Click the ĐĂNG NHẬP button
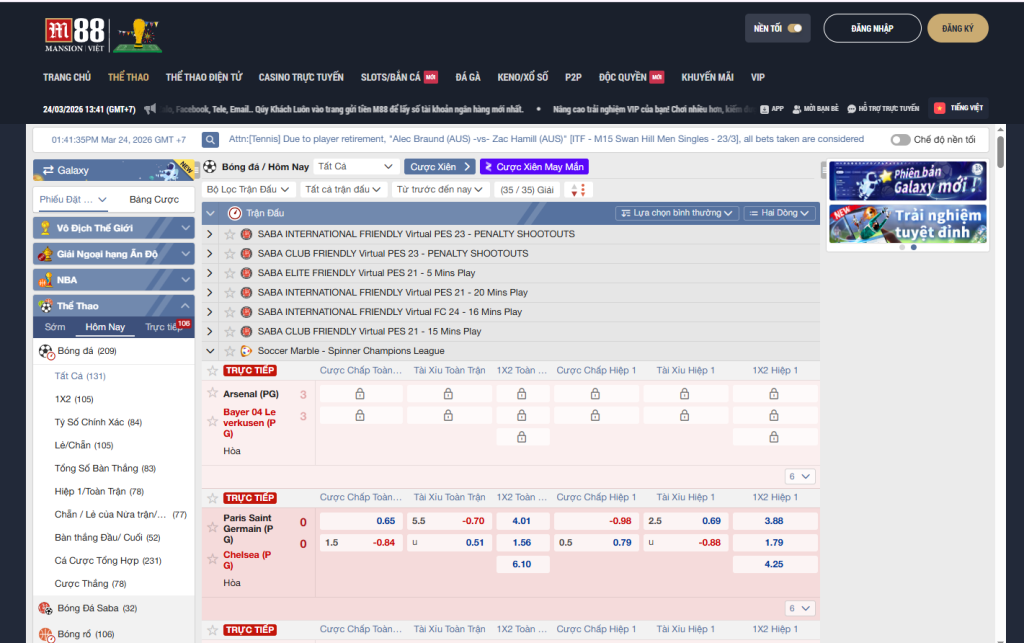Image resolution: width=1024 pixels, height=643 pixels. point(872,28)
